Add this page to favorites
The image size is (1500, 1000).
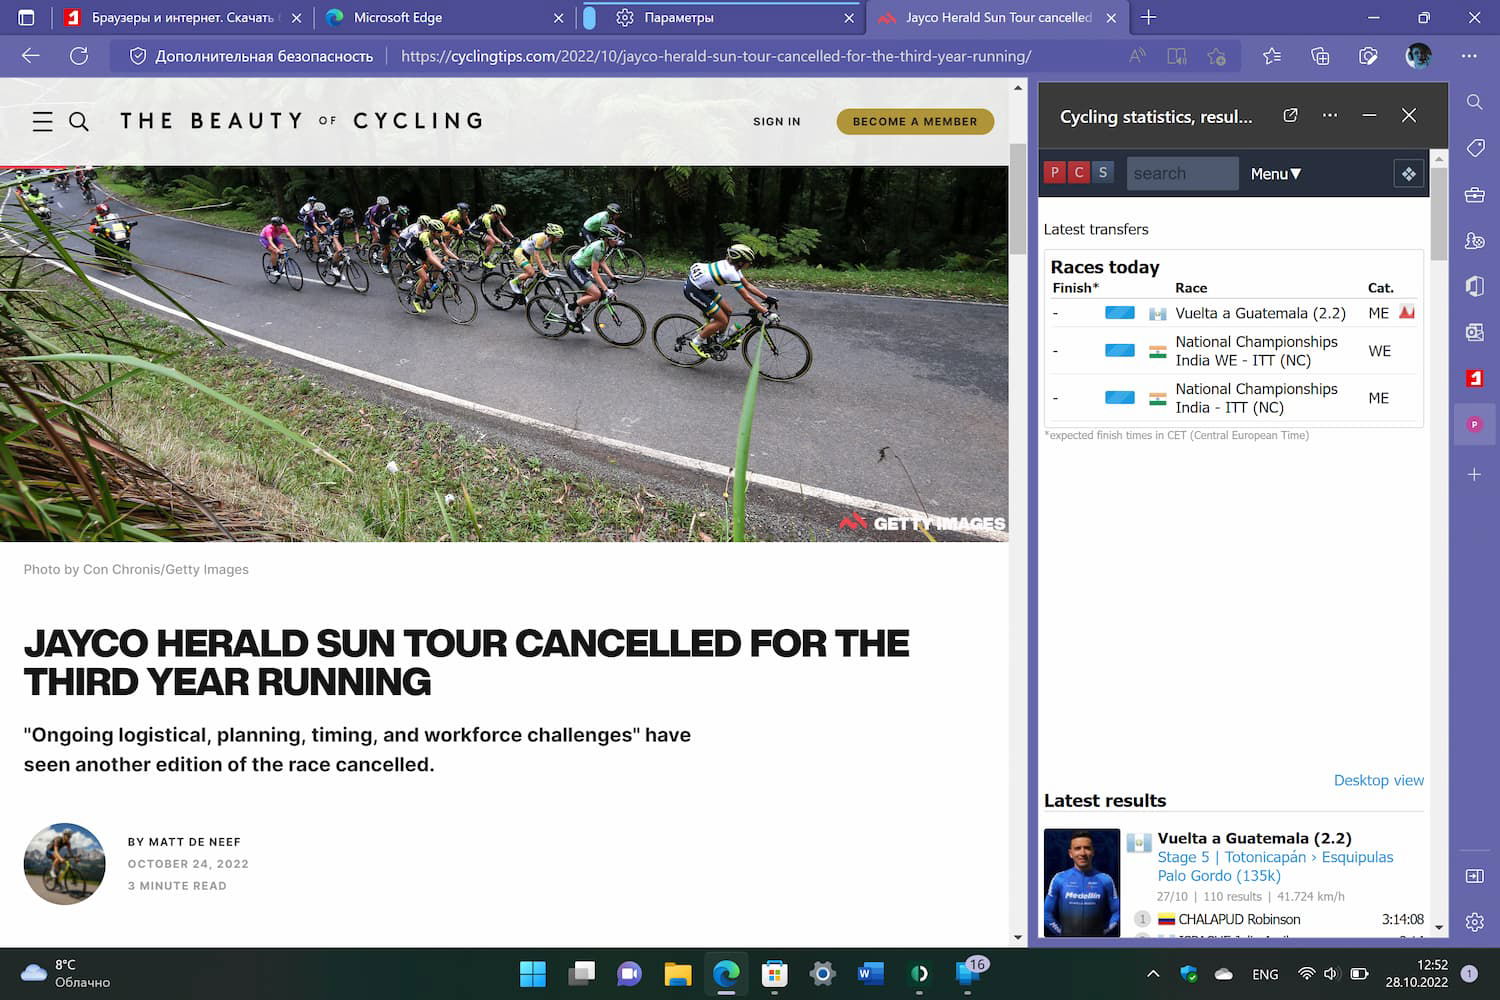[1217, 56]
